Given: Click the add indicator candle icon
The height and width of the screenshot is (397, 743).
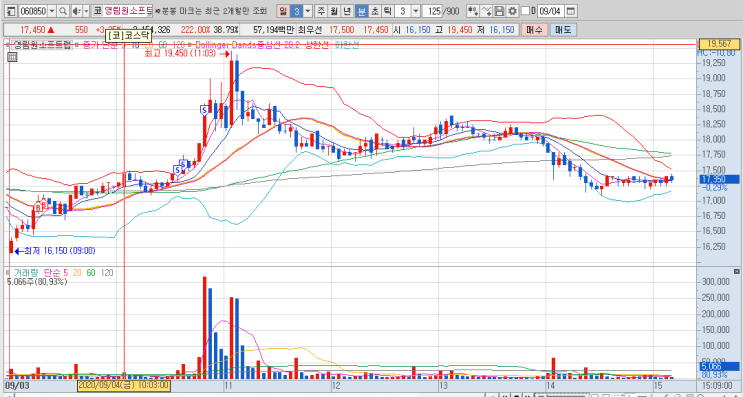Looking at the screenshot, I should [472, 10].
